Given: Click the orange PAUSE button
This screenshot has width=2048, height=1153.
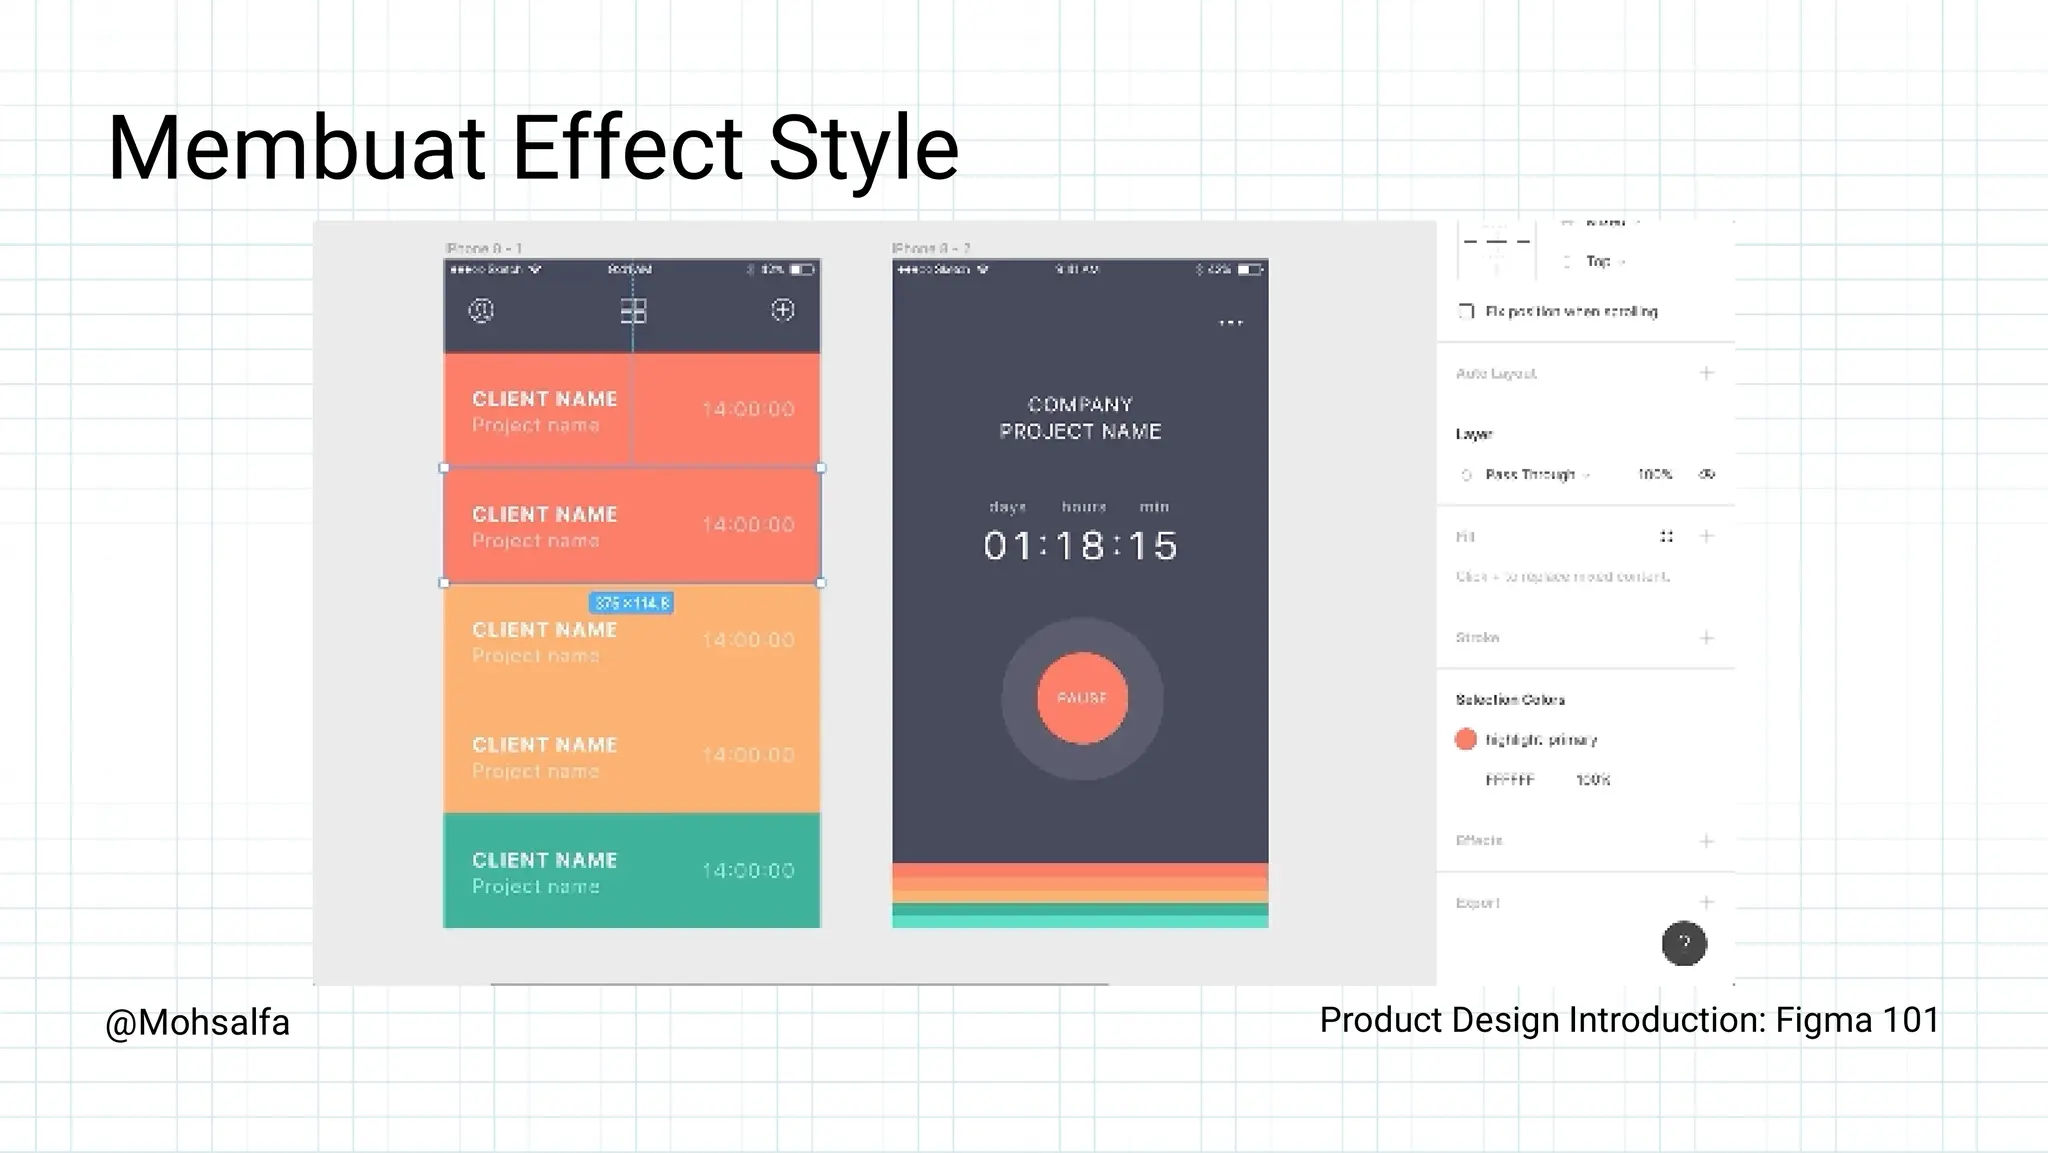Looking at the screenshot, I should pos(1082,698).
